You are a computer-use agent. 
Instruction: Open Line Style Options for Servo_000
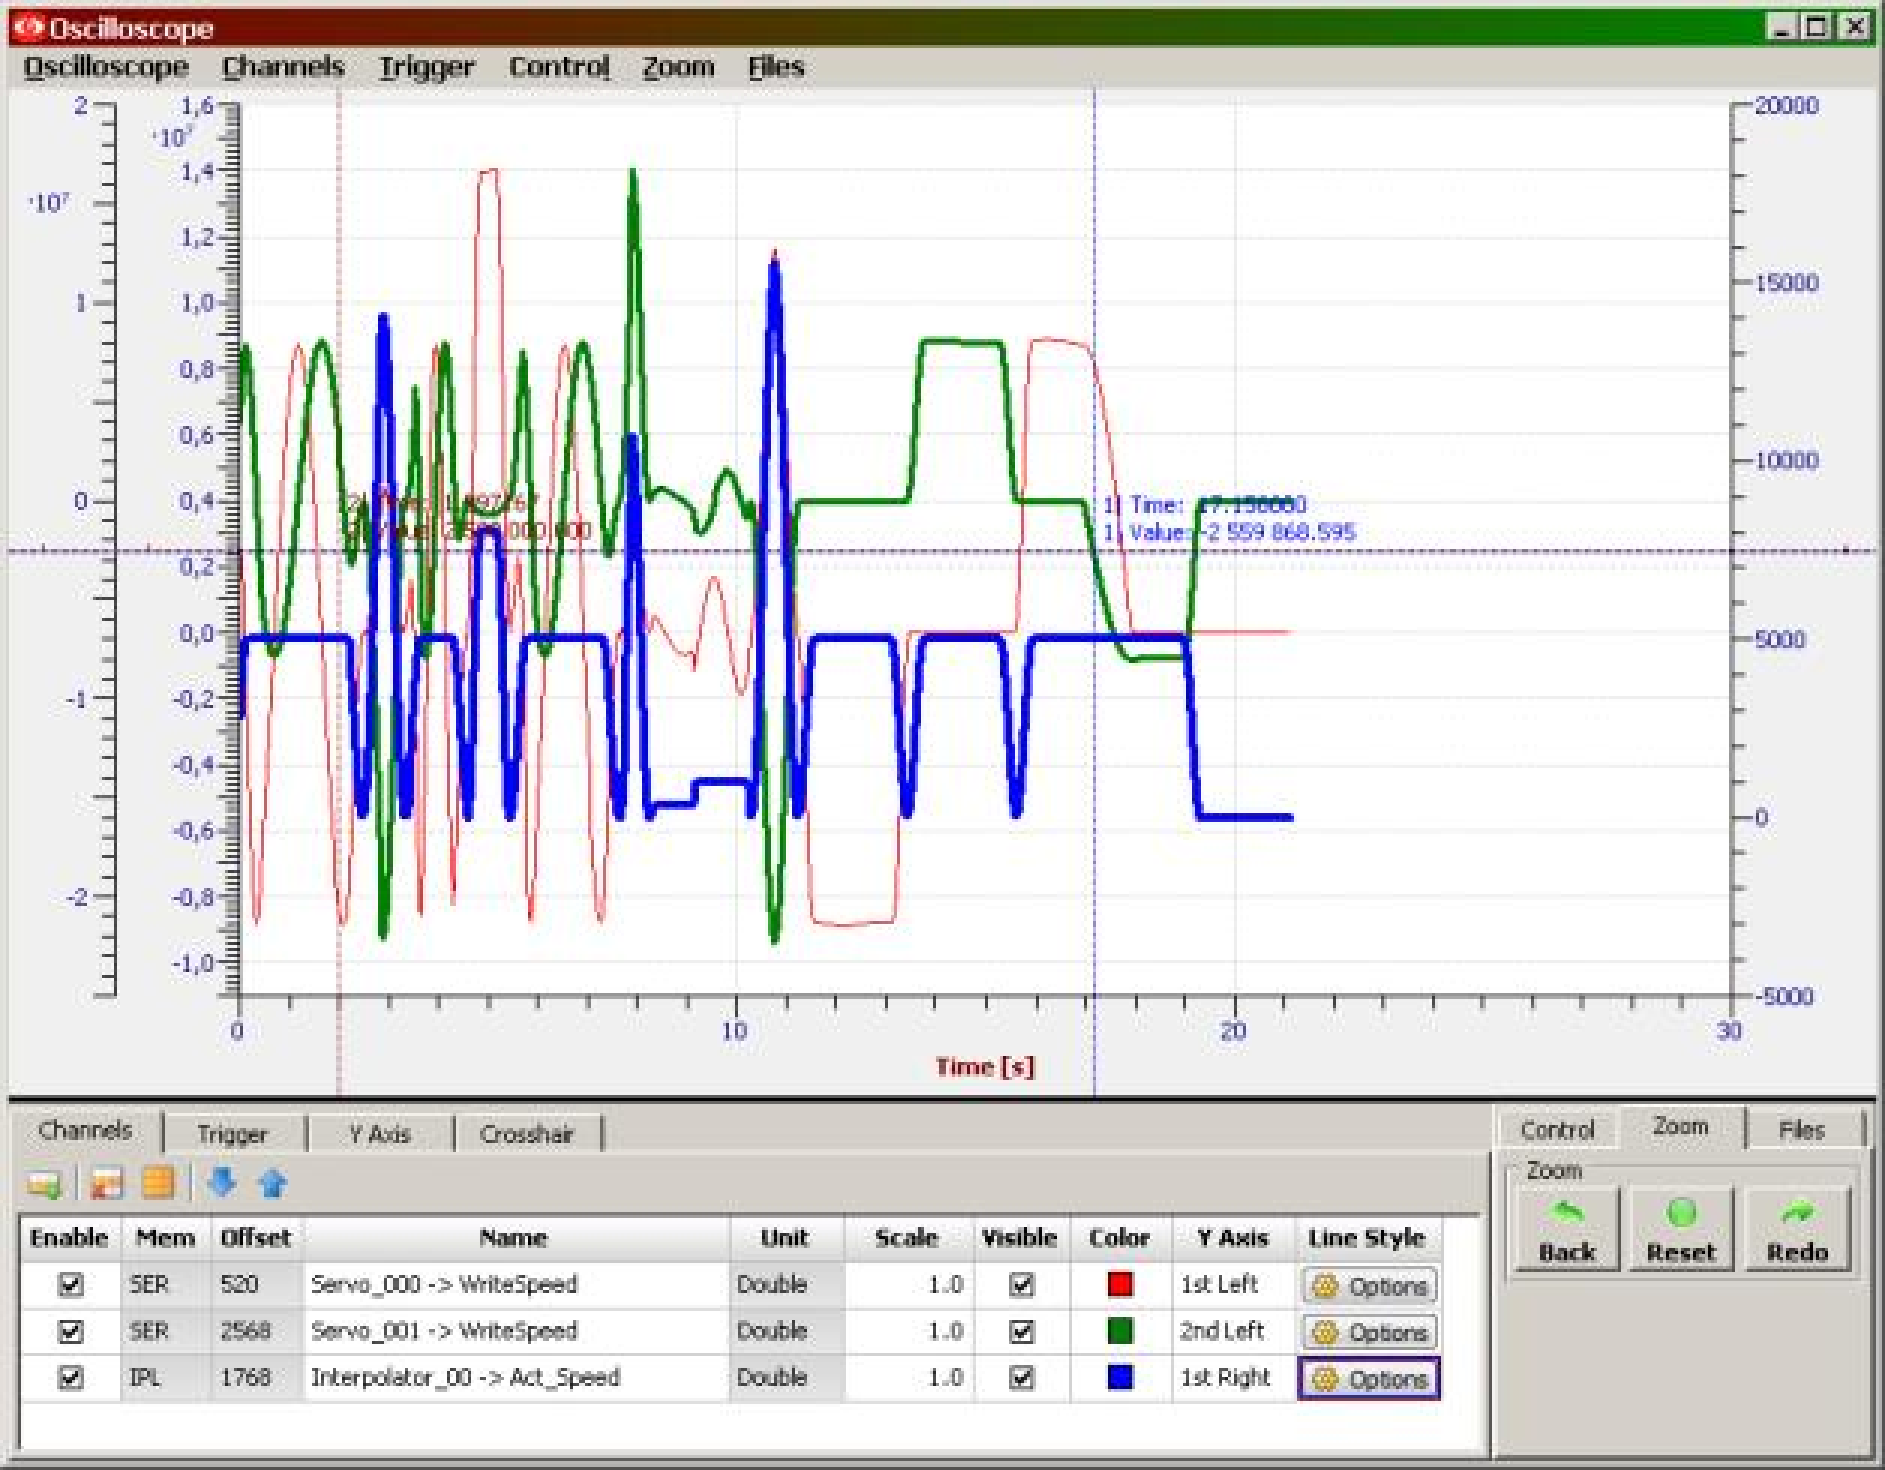[x=1369, y=1286]
